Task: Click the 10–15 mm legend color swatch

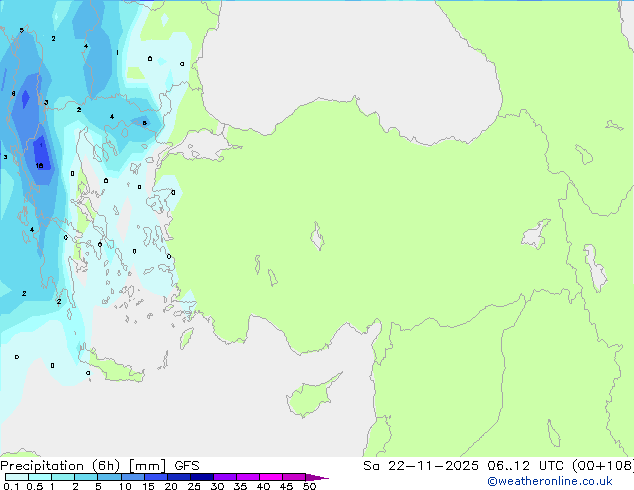Action: pyautogui.click(x=132, y=477)
